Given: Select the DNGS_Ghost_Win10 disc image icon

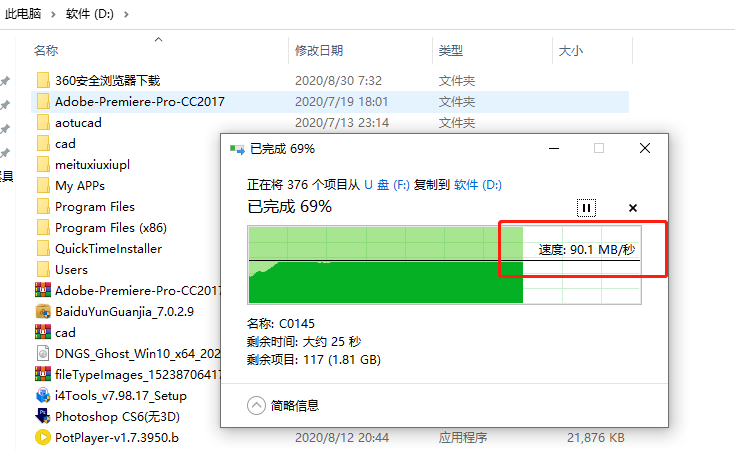Looking at the screenshot, I should point(43,353).
